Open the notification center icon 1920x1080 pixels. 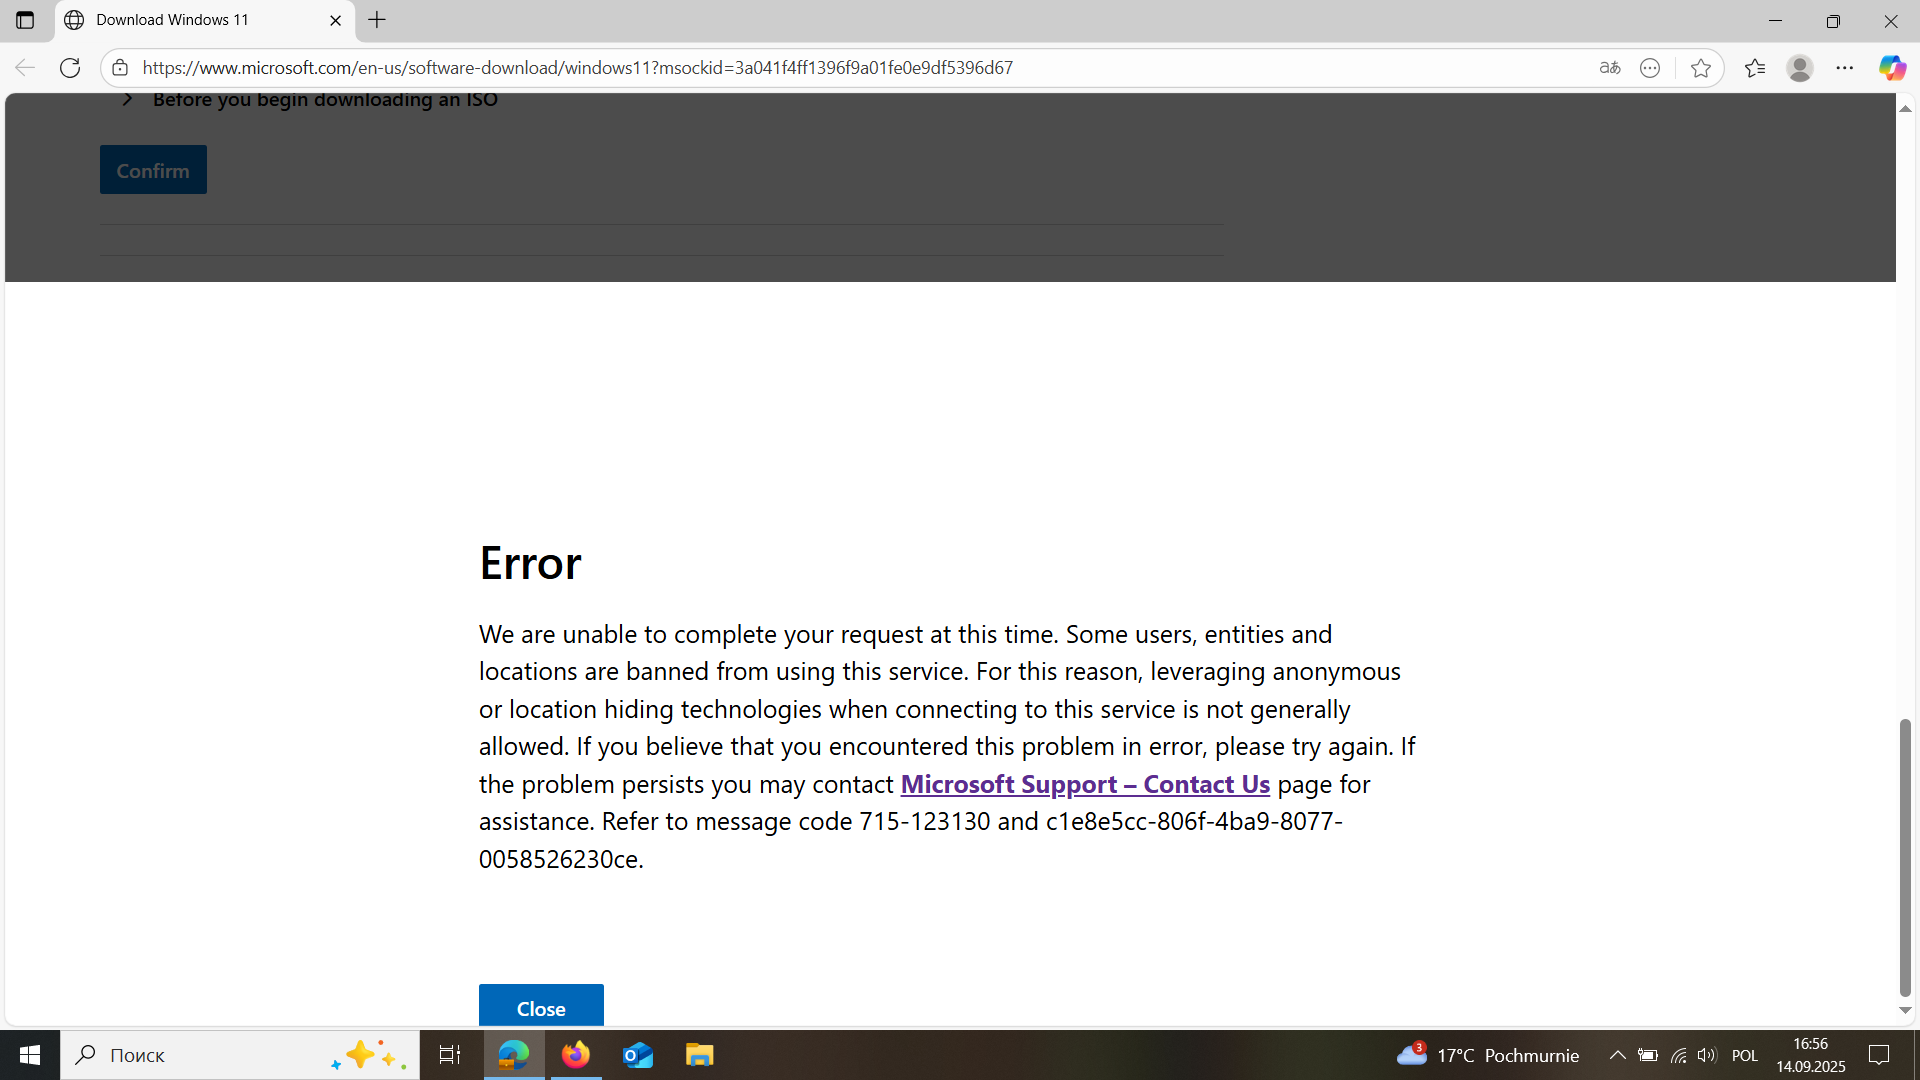click(x=1880, y=1055)
